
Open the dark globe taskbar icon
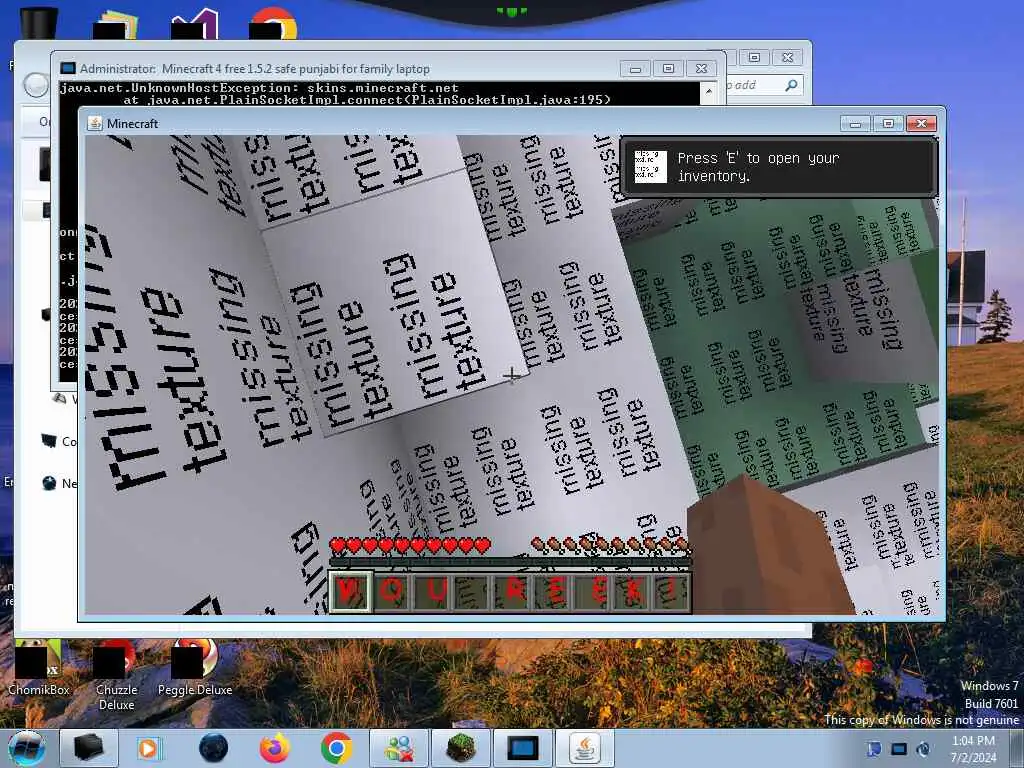coord(214,748)
